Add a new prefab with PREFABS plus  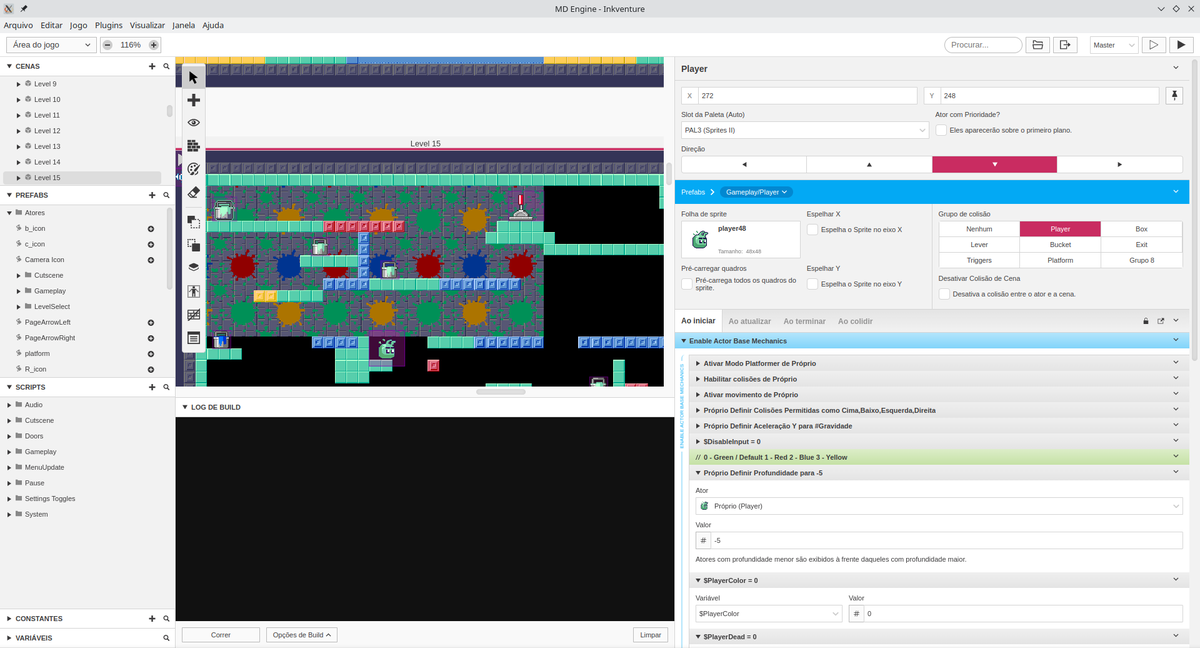tap(152, 195)
